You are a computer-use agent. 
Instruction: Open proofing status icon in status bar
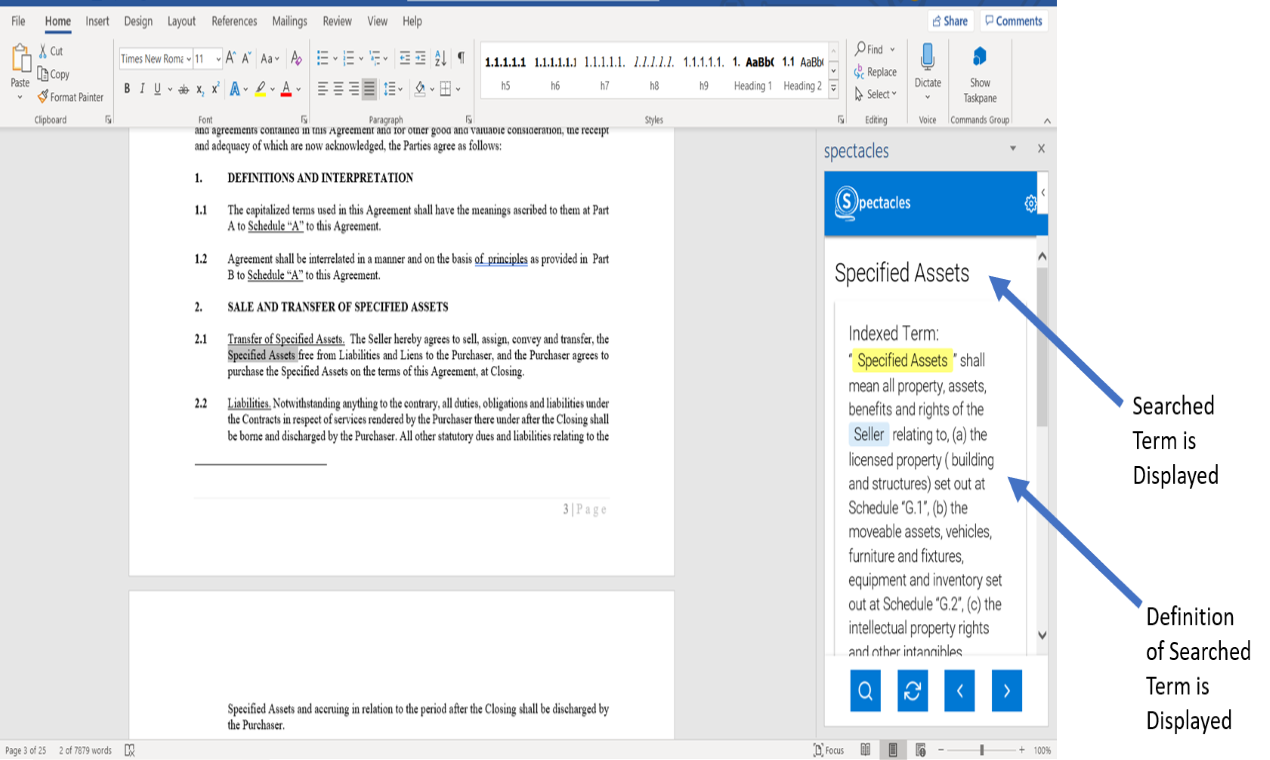point(130,750)
